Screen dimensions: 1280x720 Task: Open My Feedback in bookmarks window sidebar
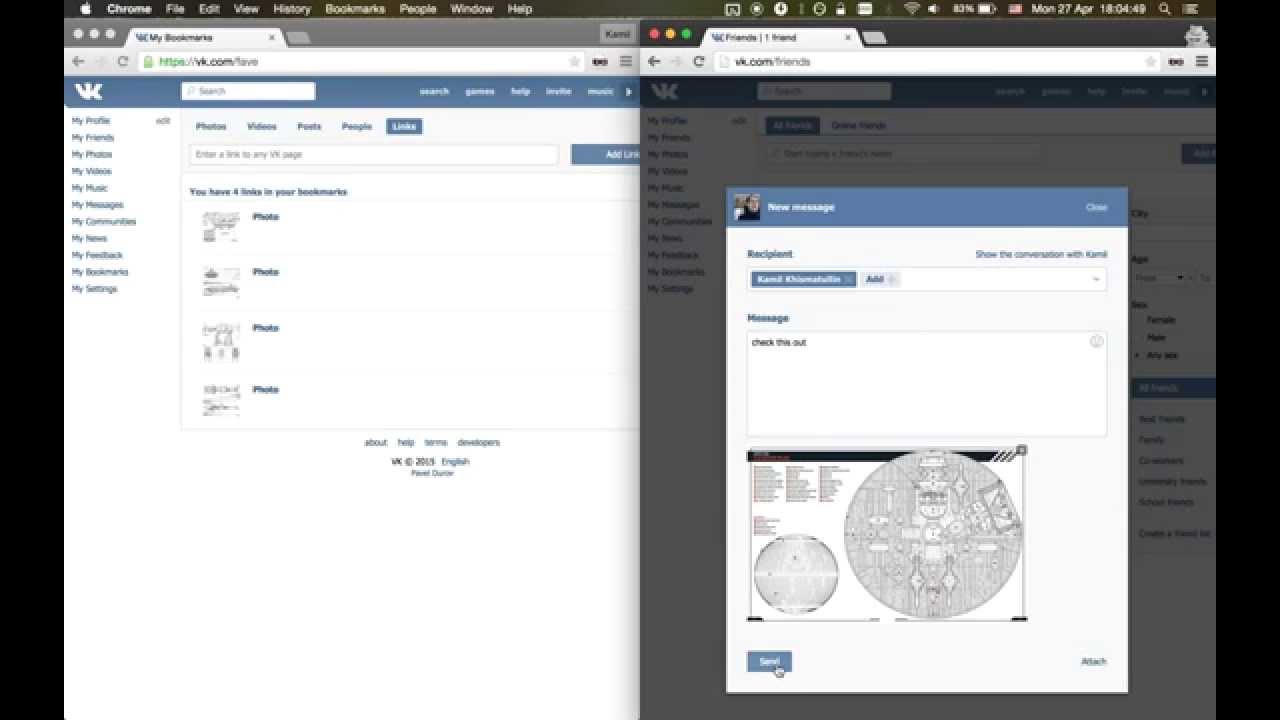97,255
